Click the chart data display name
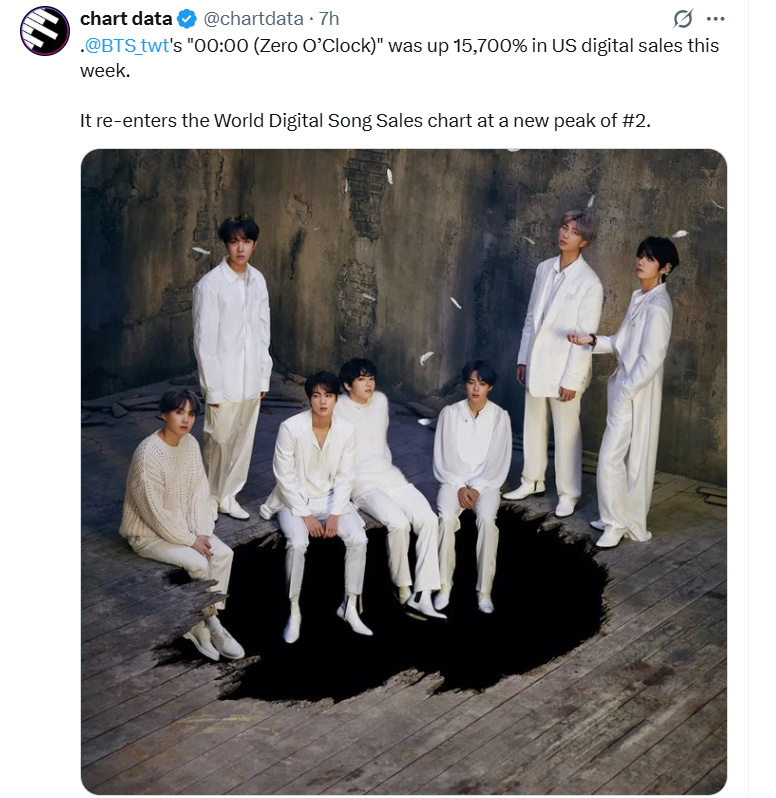This screenshot has width=776, height=798. (126, 19)
